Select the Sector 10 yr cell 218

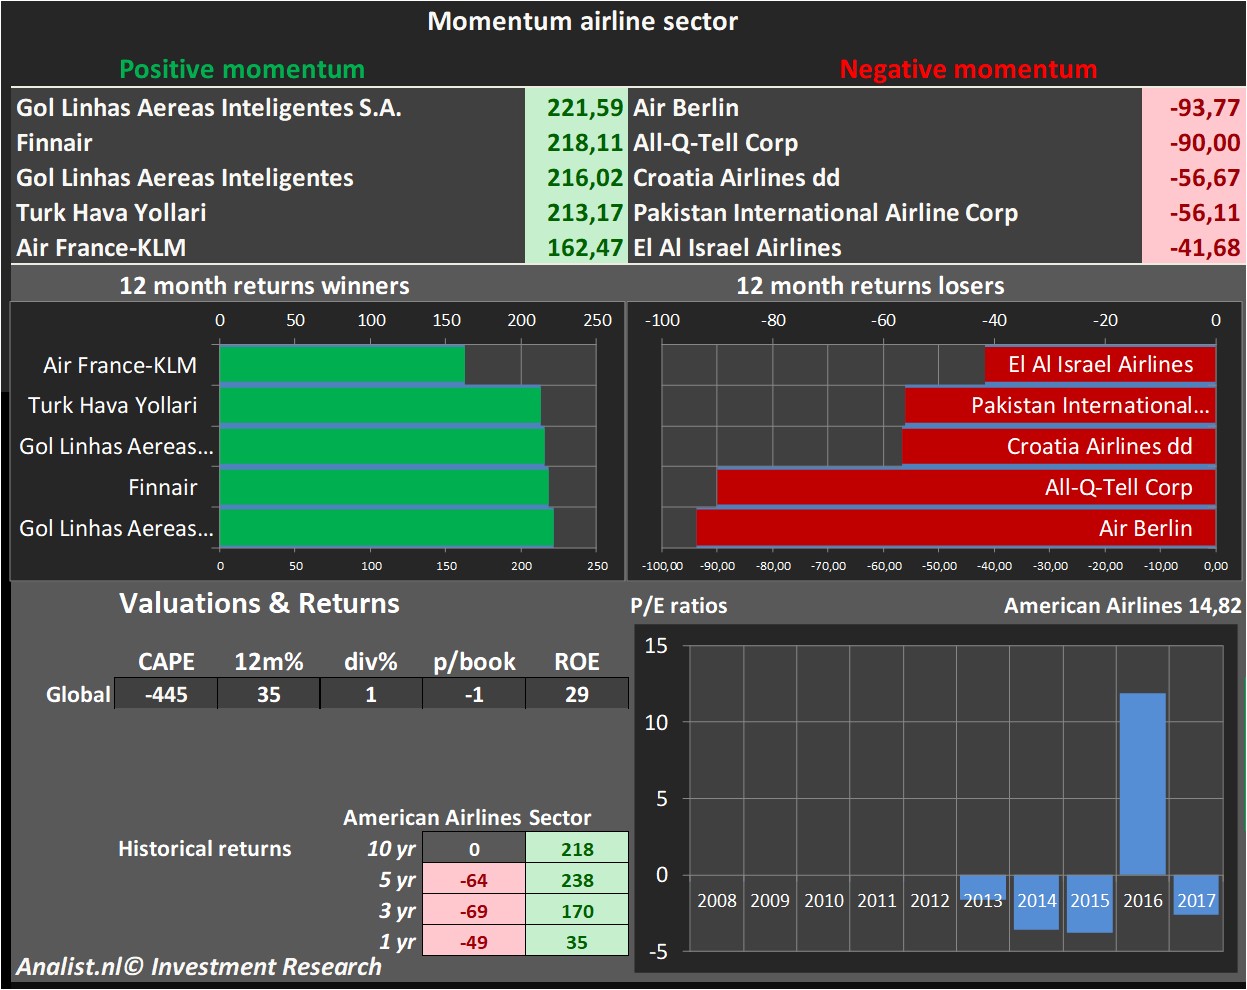(577, 849)
